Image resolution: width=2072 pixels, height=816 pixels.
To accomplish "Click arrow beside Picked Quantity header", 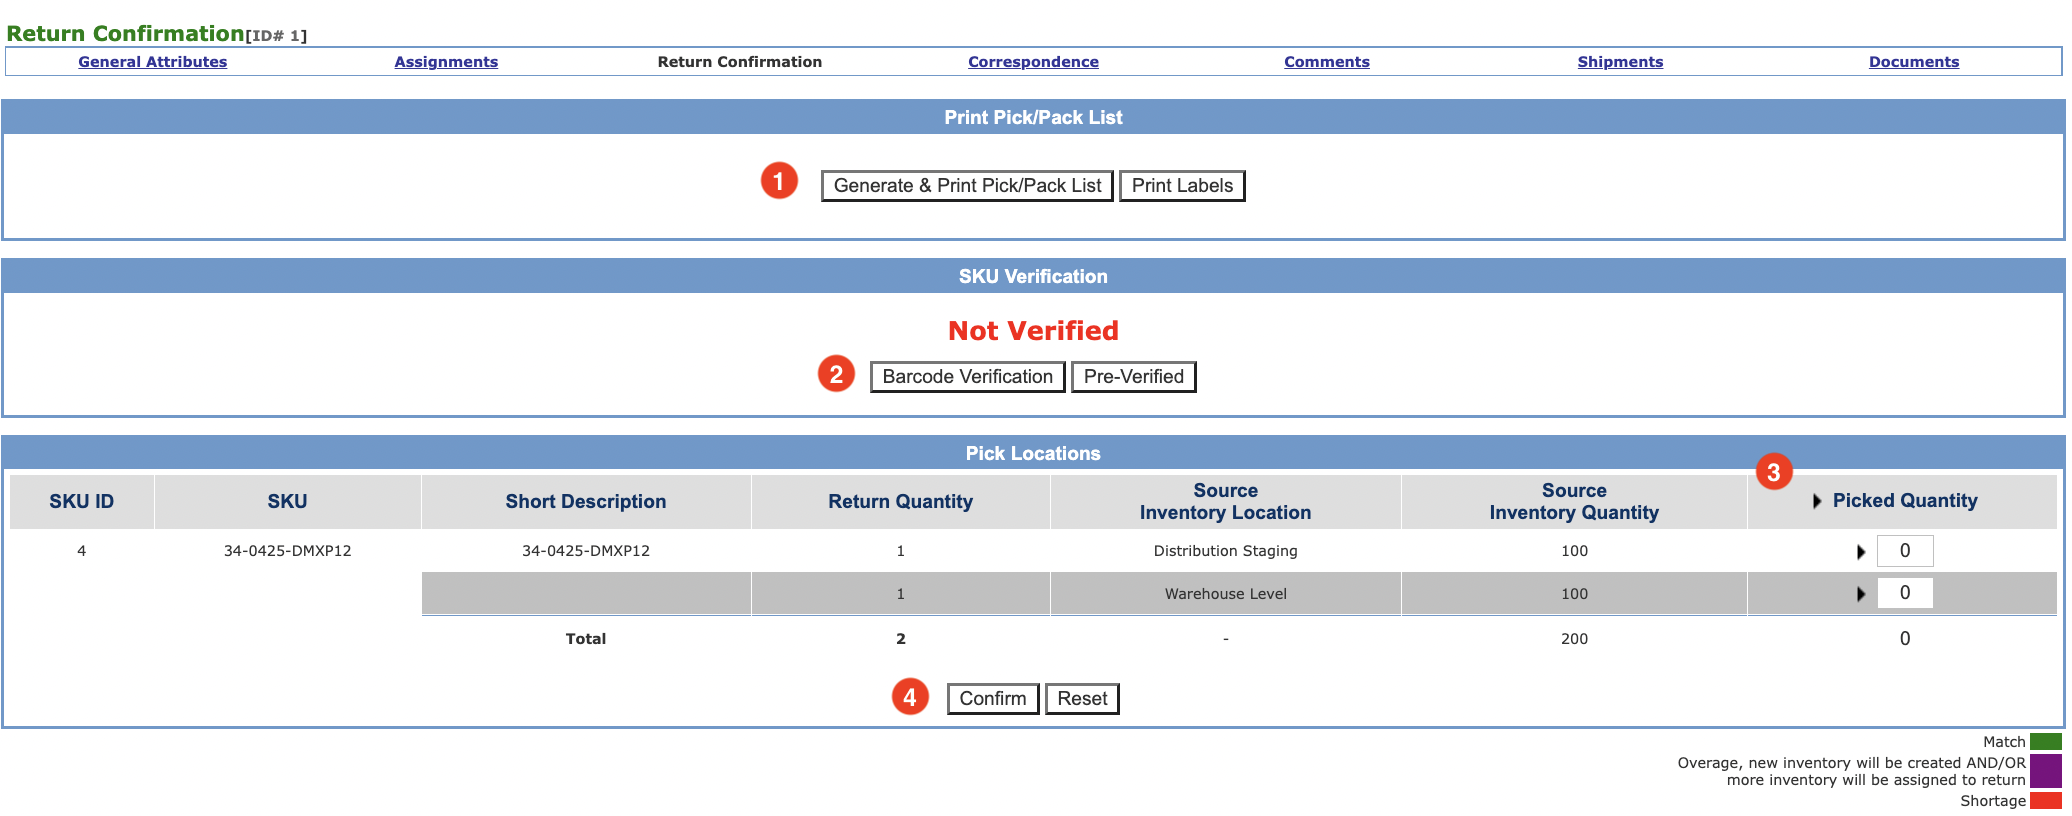I will (1817, 501).
